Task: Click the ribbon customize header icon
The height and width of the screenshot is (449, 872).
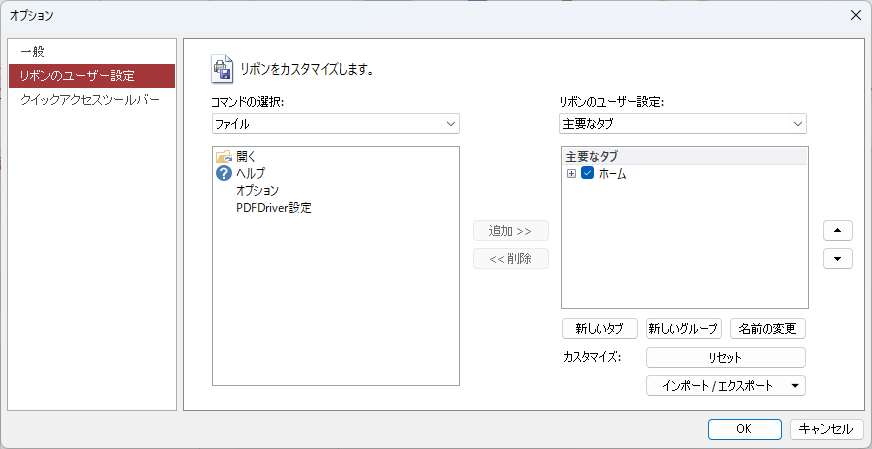Action: pyautogui.click(x=222, y=70)
